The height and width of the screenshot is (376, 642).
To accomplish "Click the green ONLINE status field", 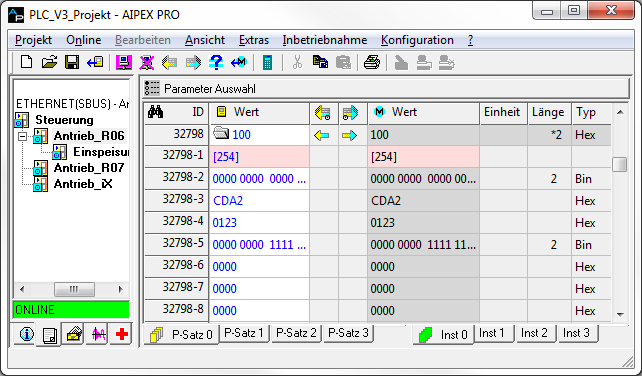I will [x=71, y=310].
